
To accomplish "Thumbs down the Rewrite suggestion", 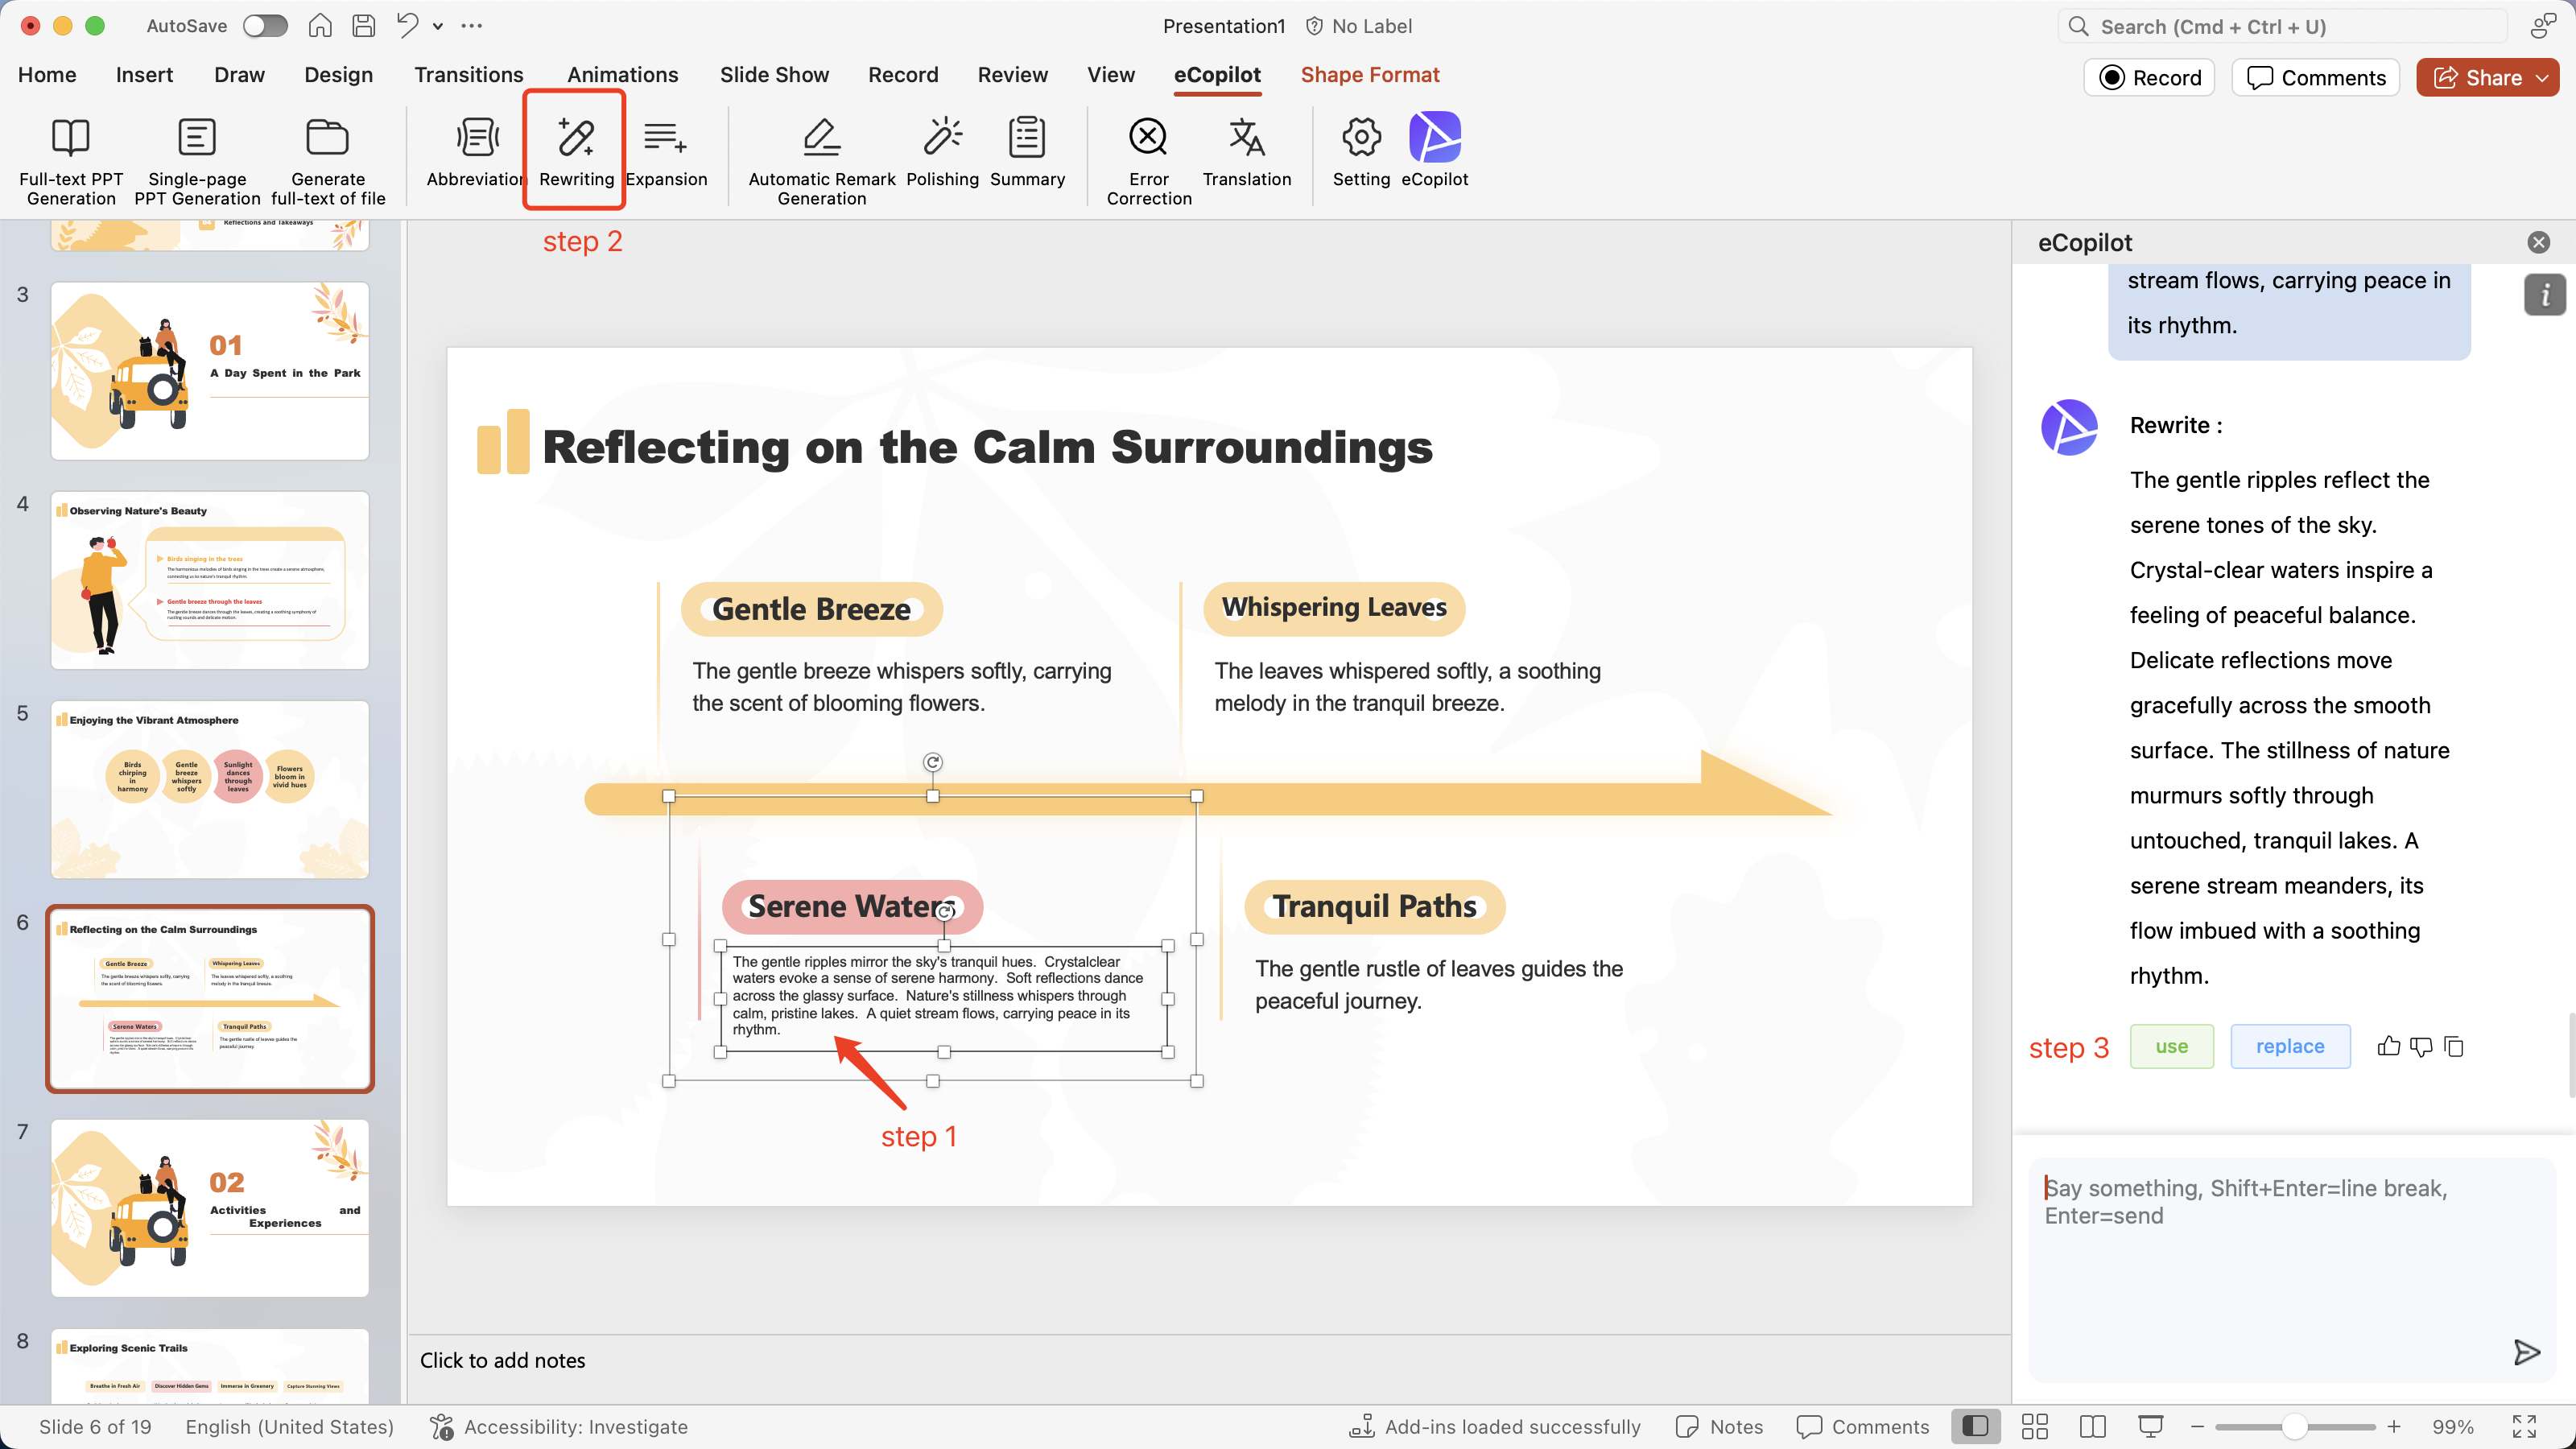I will click(2421, 1046).
